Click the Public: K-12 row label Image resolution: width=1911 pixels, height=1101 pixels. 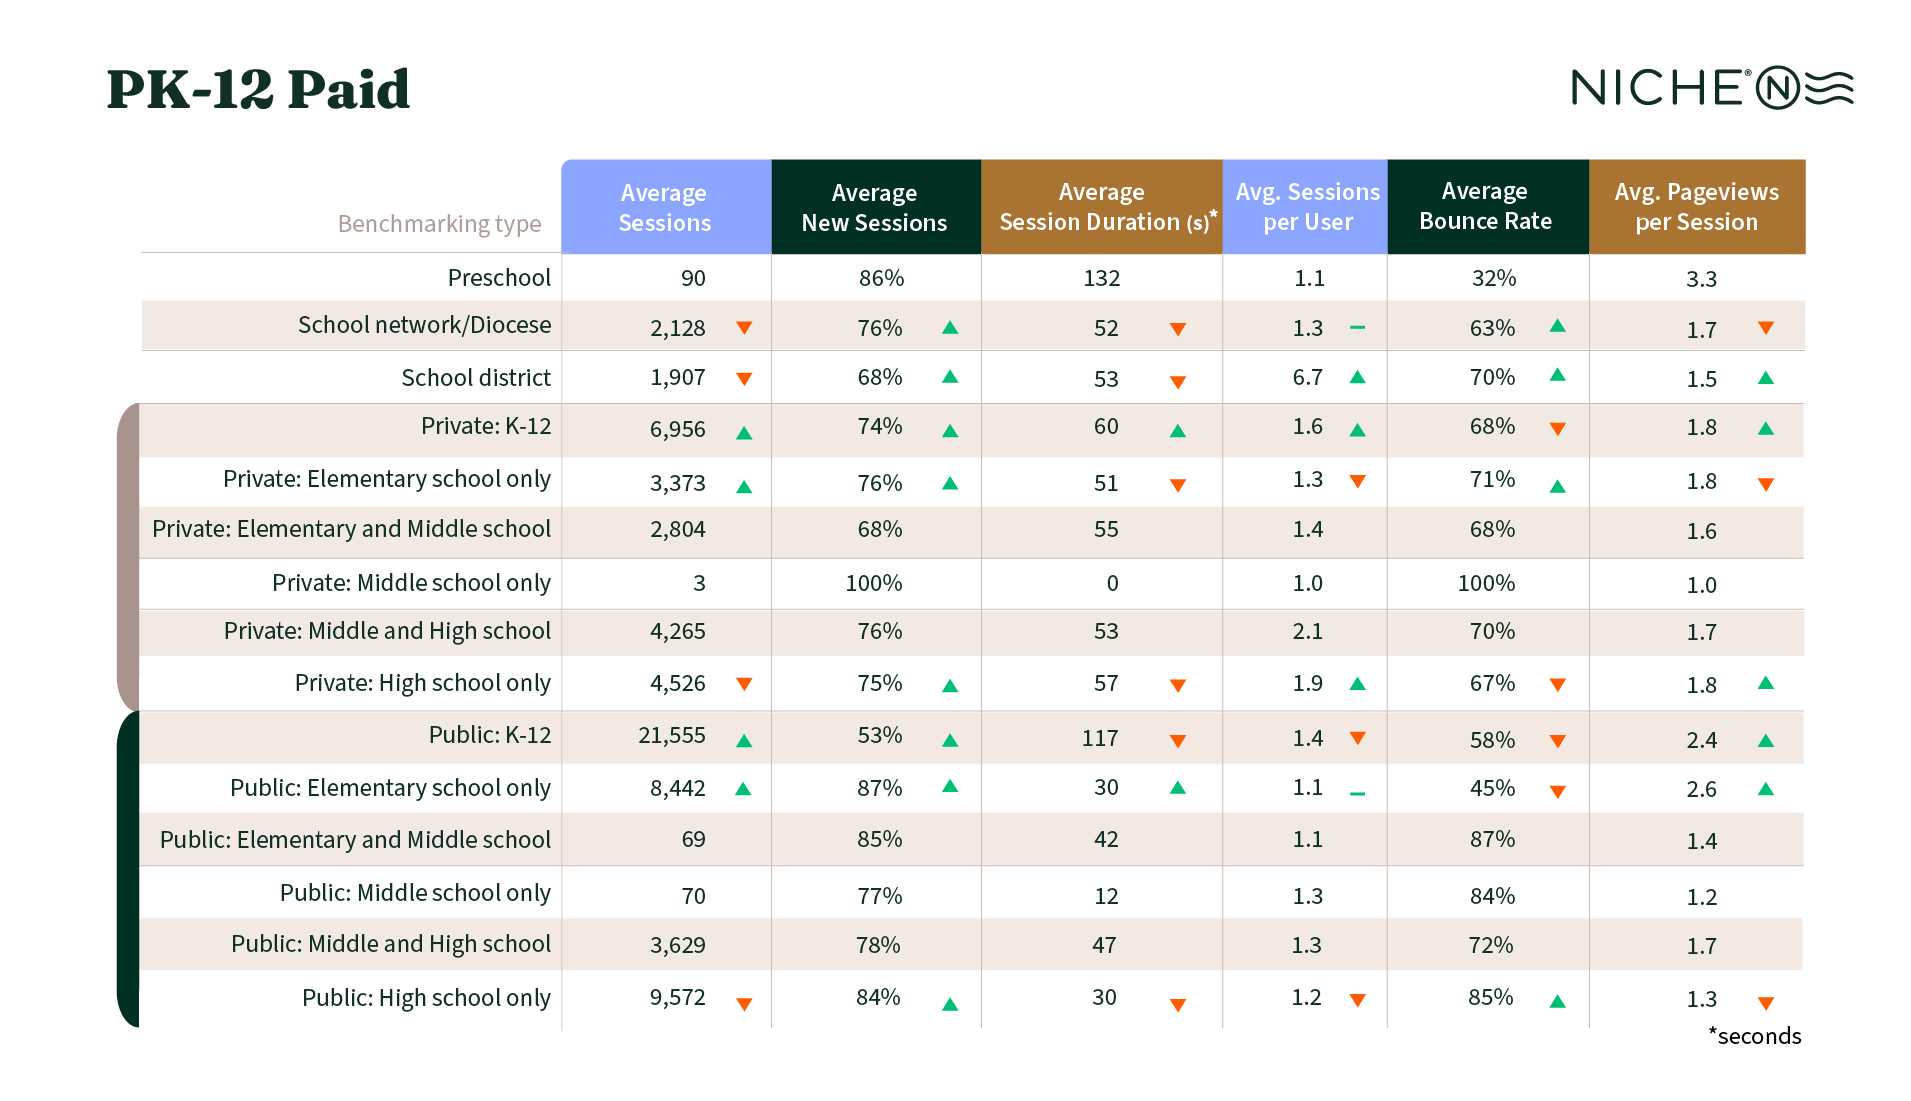pyautogui.click(x=490, y=736)
